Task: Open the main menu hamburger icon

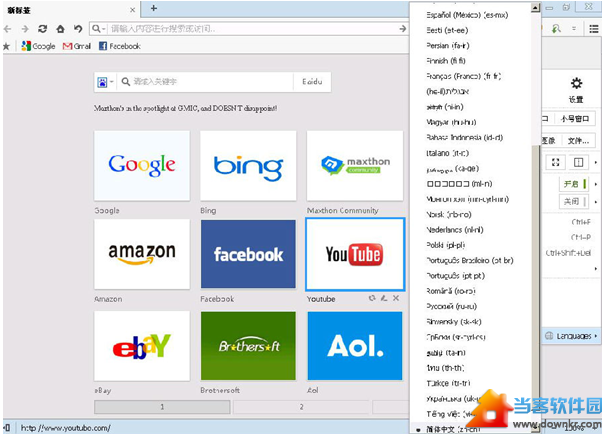Action: (594, 29)
